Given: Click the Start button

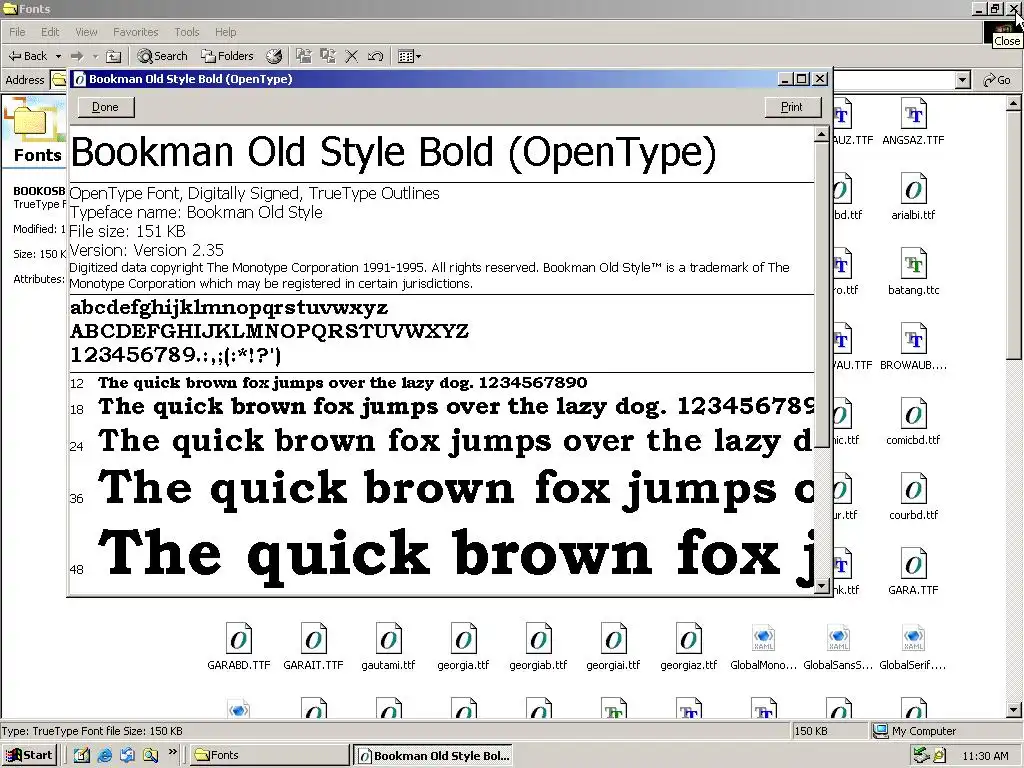Looking at the screenshot, I should click(29, 755).
